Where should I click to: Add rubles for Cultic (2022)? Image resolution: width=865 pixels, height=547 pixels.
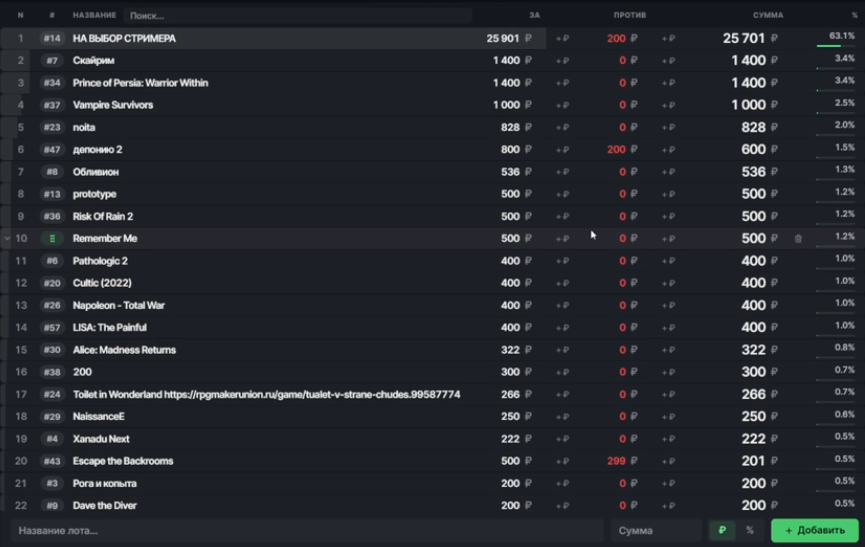(x=562, y=283)
